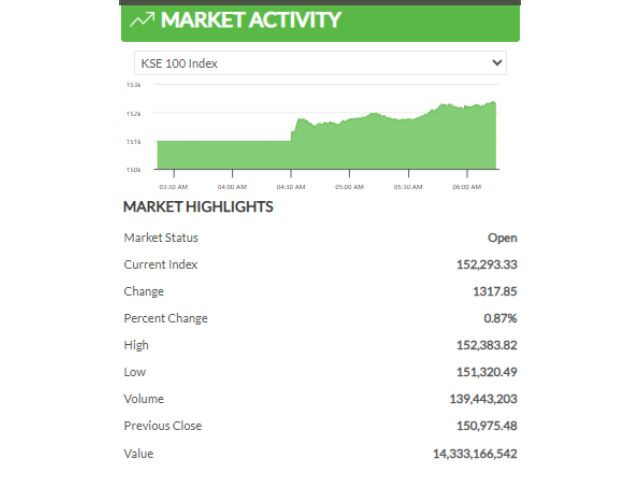640x480 pixels.
Task: Click the Market Activity header title
Action: (251, 20)
